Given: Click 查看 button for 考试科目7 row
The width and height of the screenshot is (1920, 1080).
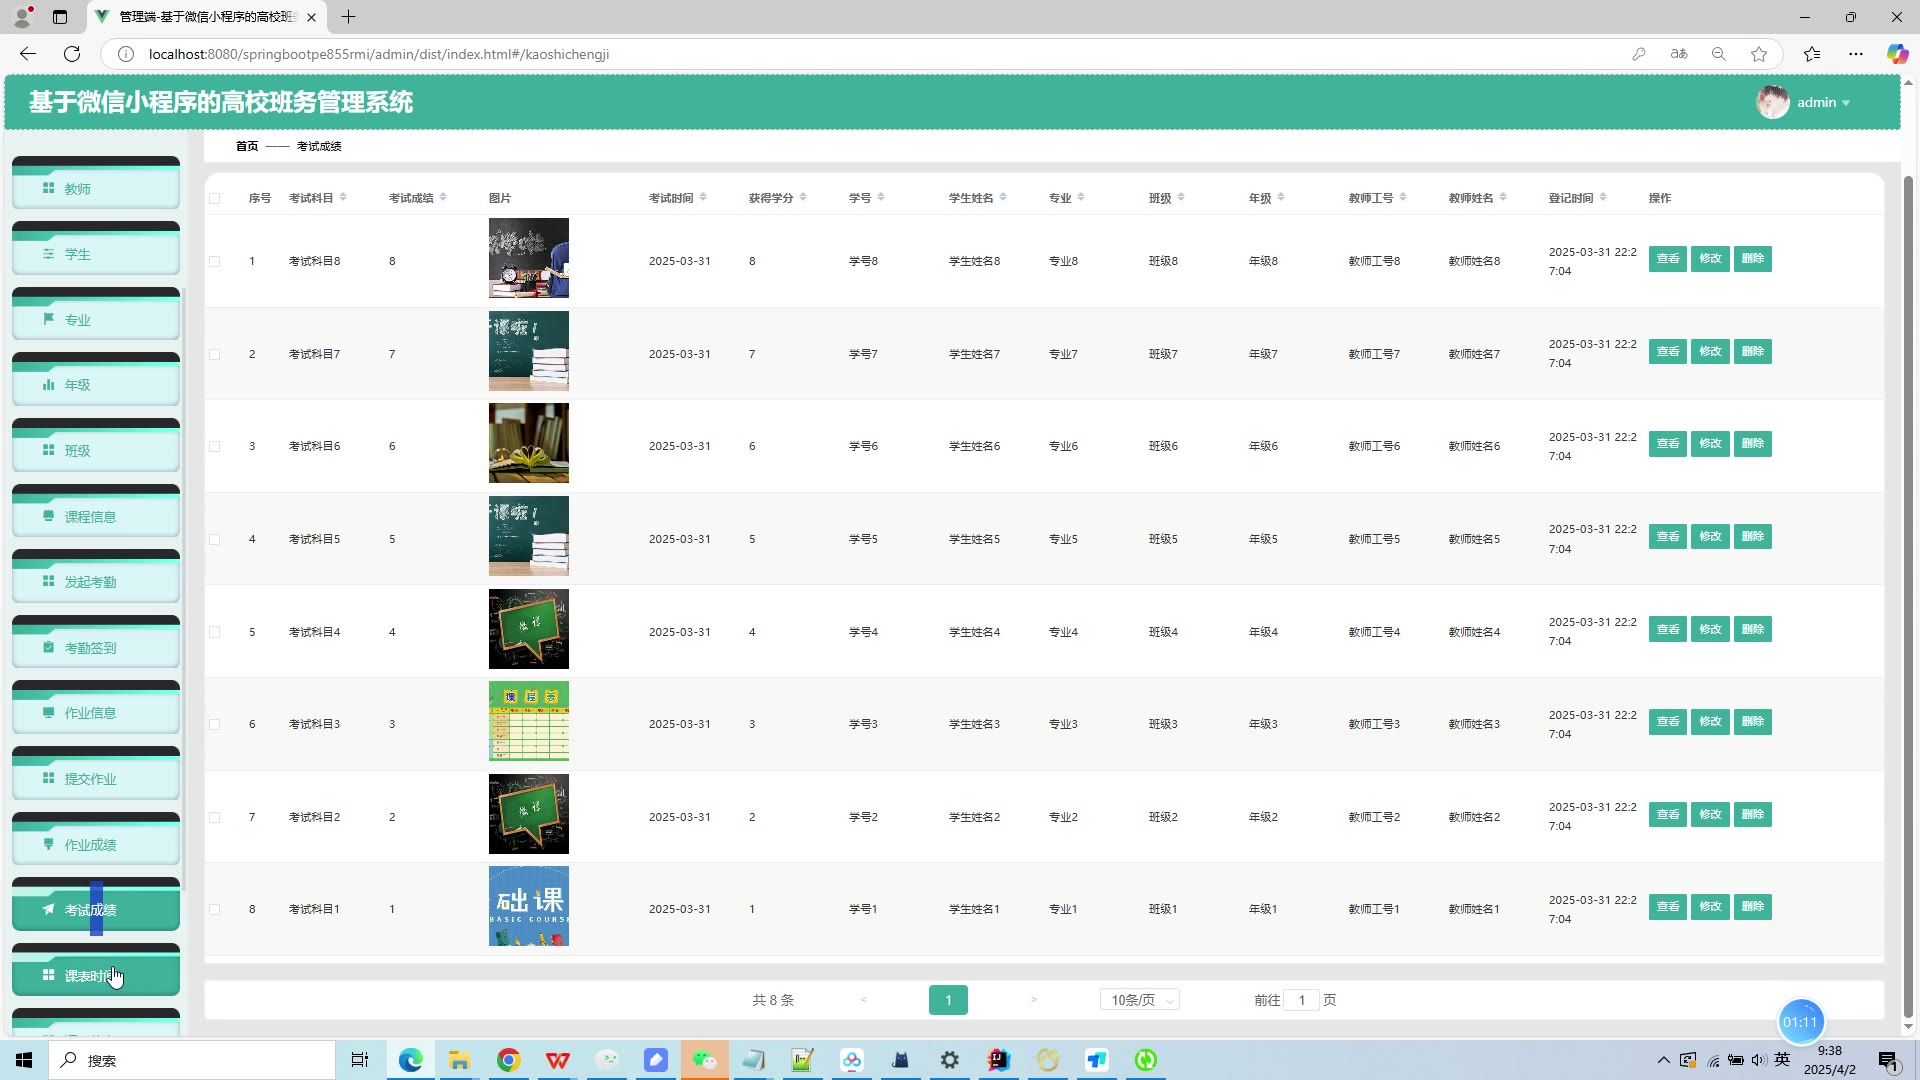Looking at the screenshot, I should point(1667,351).
